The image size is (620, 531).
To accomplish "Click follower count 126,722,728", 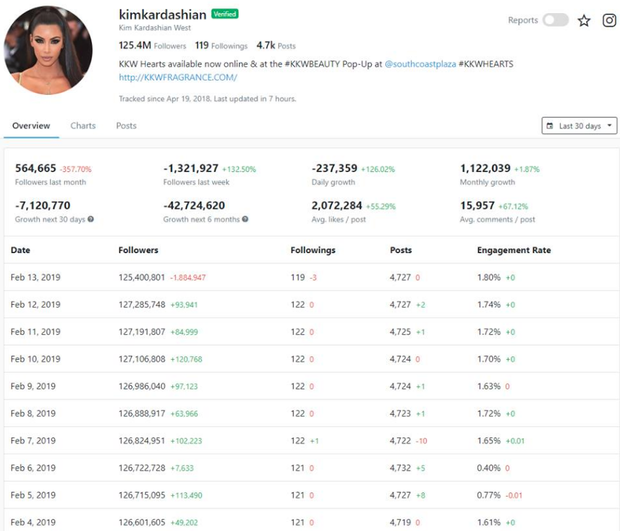I will [142, 468].
